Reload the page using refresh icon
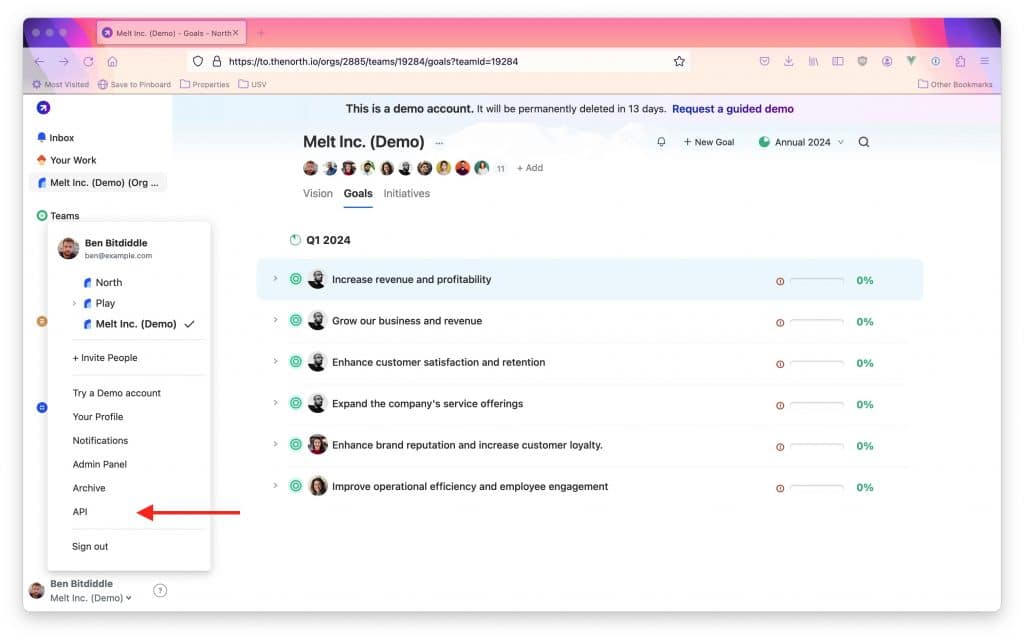Viewport: 1024px width, 640px height. [x=88, y=61]
